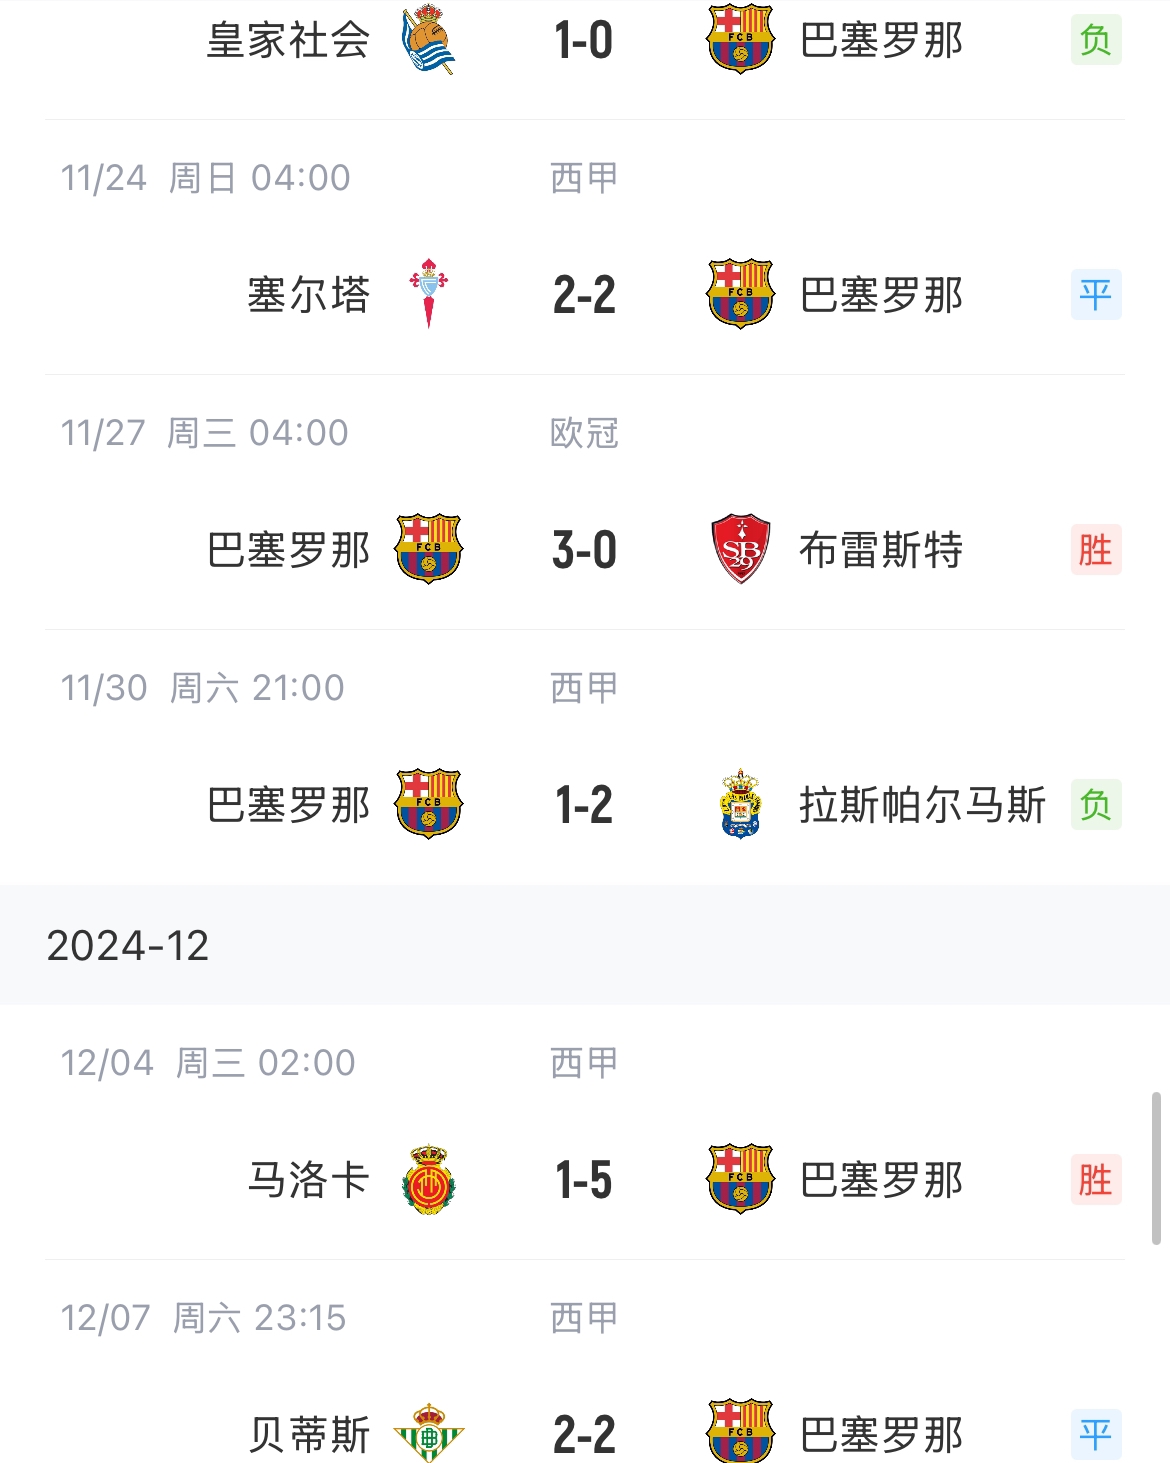Click Barcelona crest in the Brest match
This screenshot has width=1170, height=1463.
click(x=428, y=549)
